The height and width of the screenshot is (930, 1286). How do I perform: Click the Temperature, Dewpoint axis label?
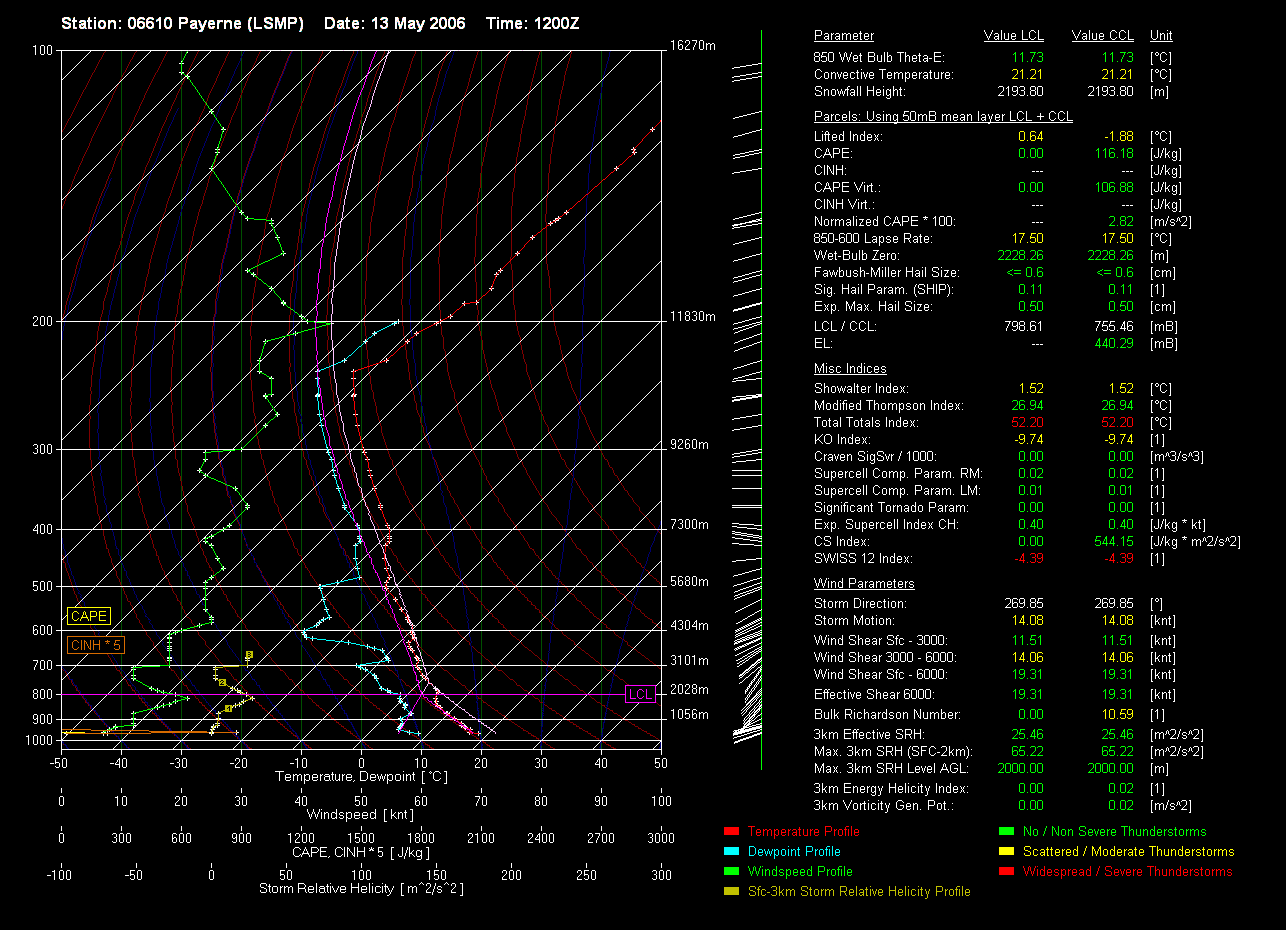pos(360,776)
